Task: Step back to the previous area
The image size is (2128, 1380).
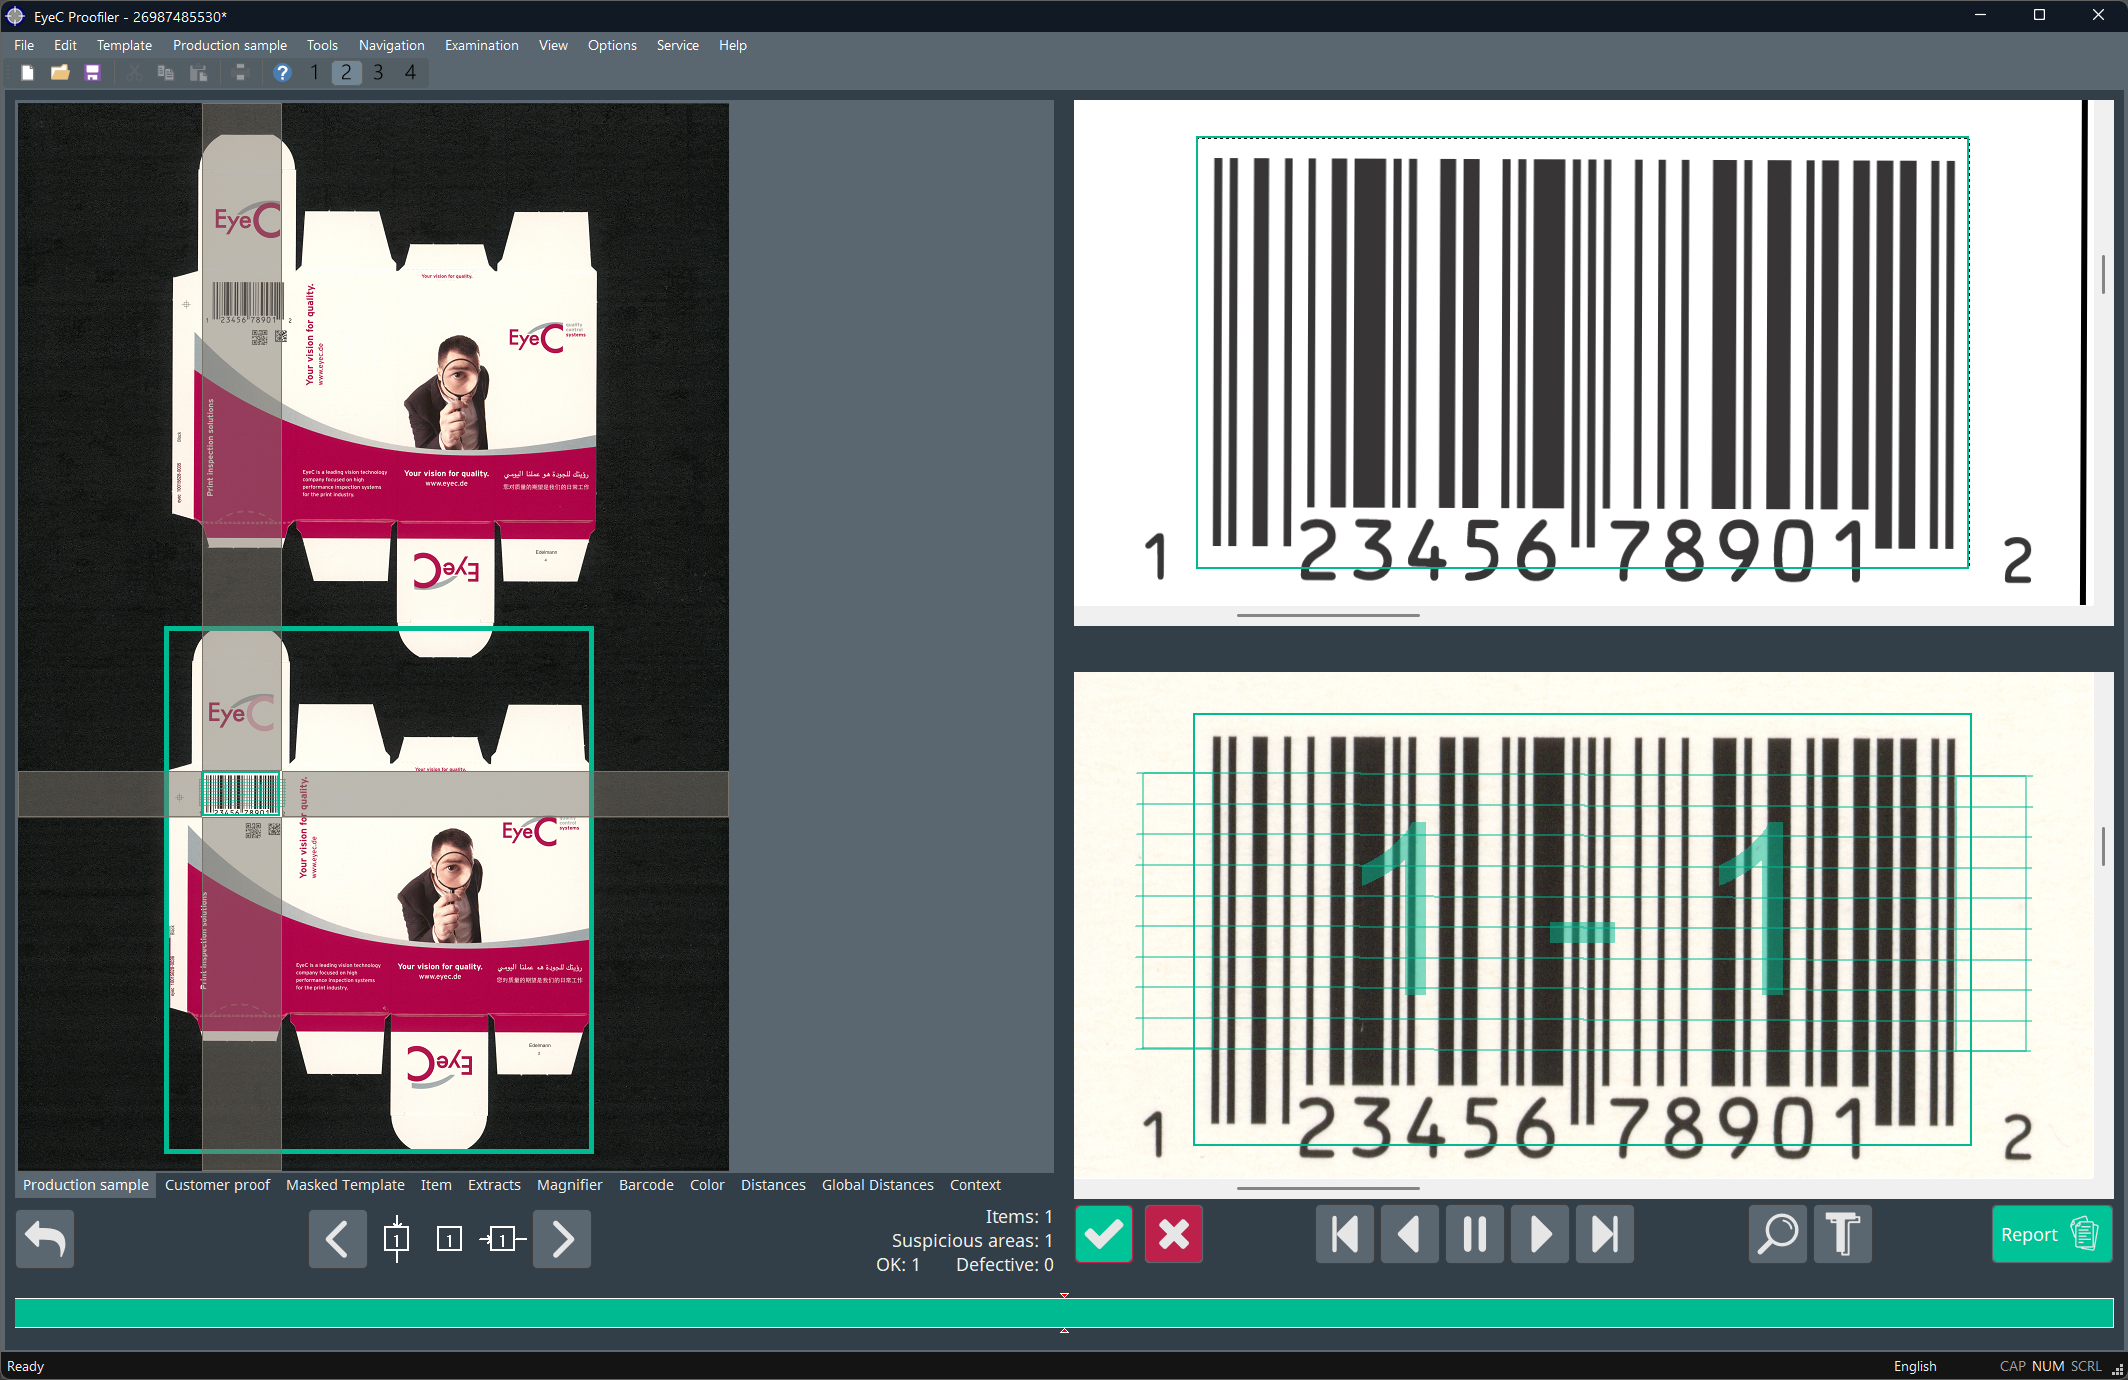Action: pyautogui.click(x=1410, y=1234)
